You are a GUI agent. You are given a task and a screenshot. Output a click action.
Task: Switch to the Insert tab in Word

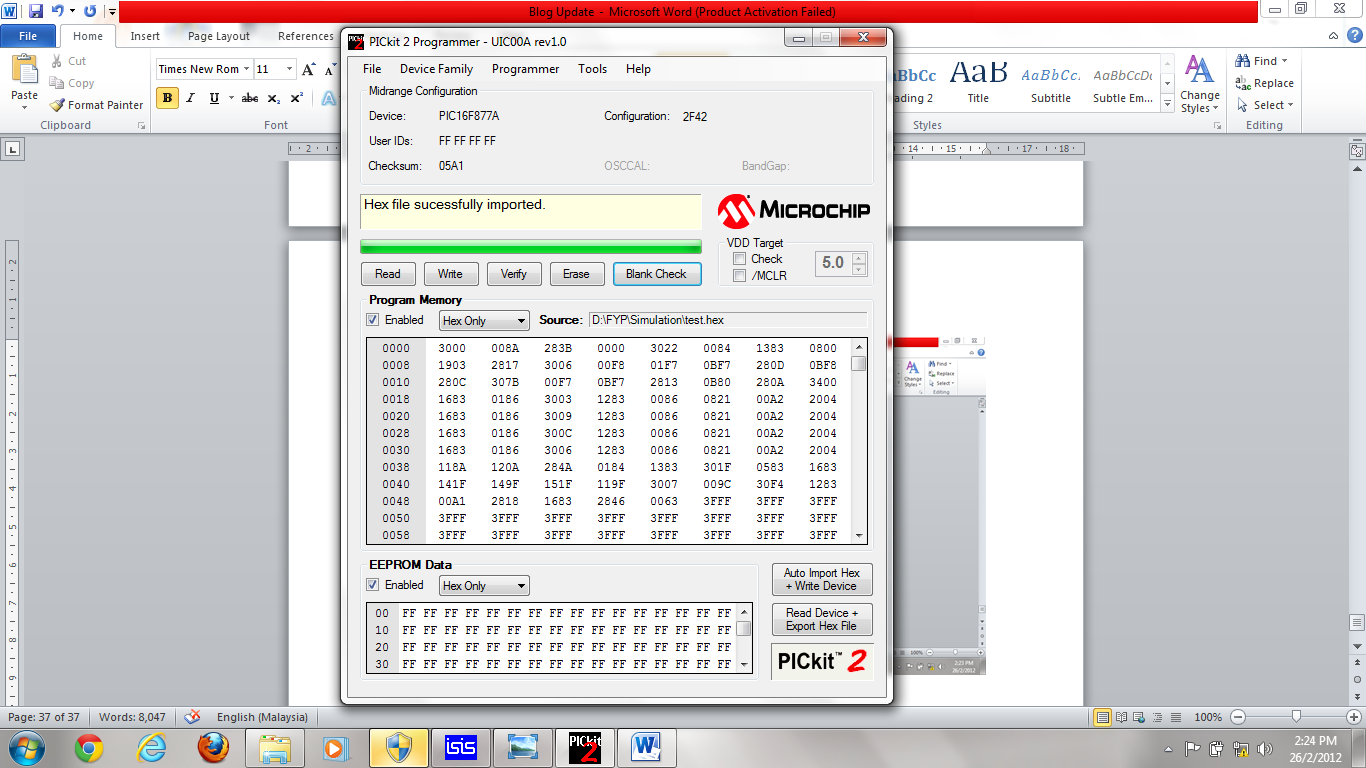(145, 36)
